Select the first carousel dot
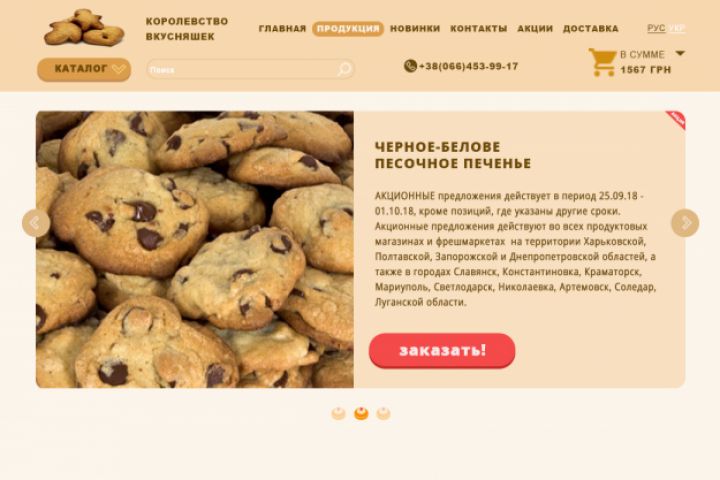Viewport: 720px width, 480px height. point(338,413)
